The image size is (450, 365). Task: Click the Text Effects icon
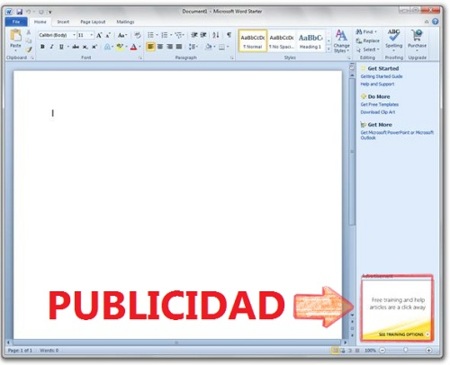click(x=107, y=47)
